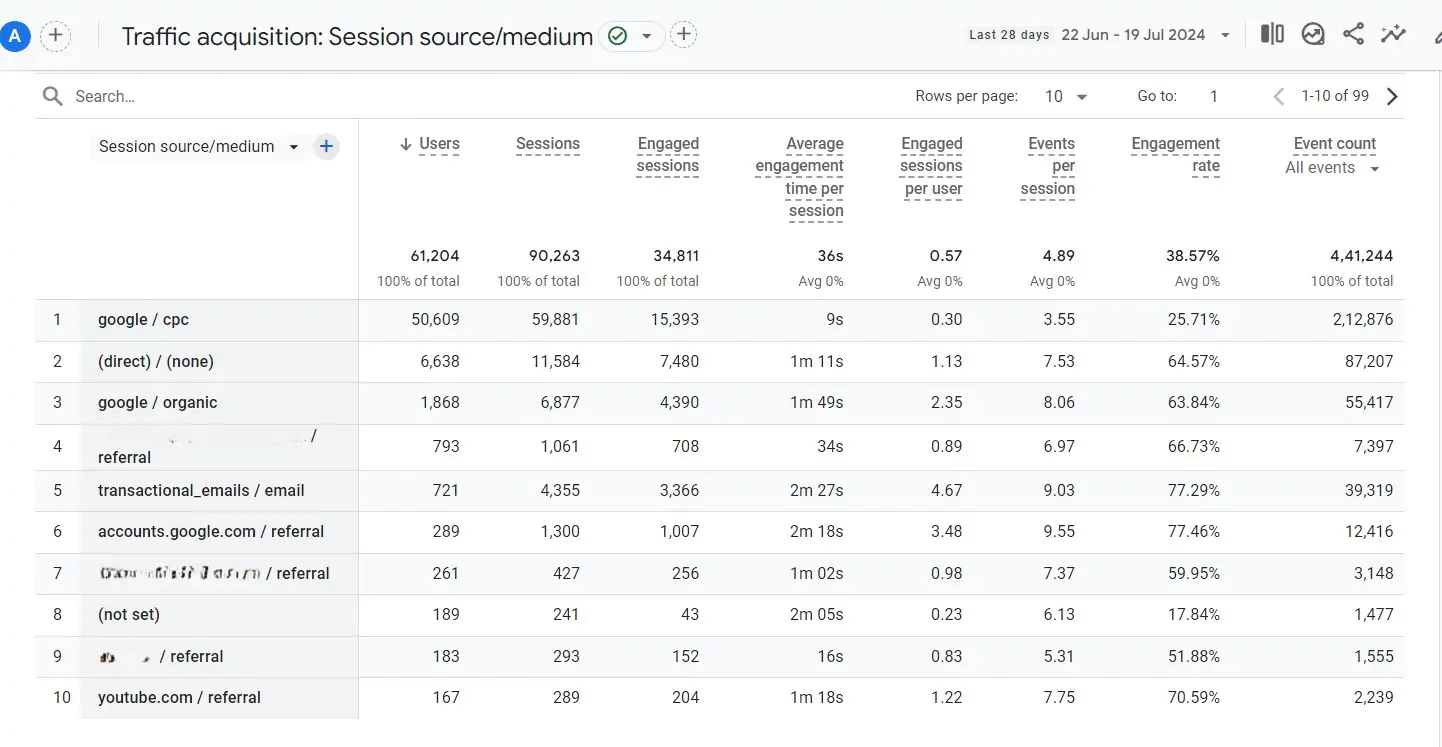The width and height of the screenshot is (1442, 747).
Task: Open the Rows per page dropdown
Action: click(1063, 95)
